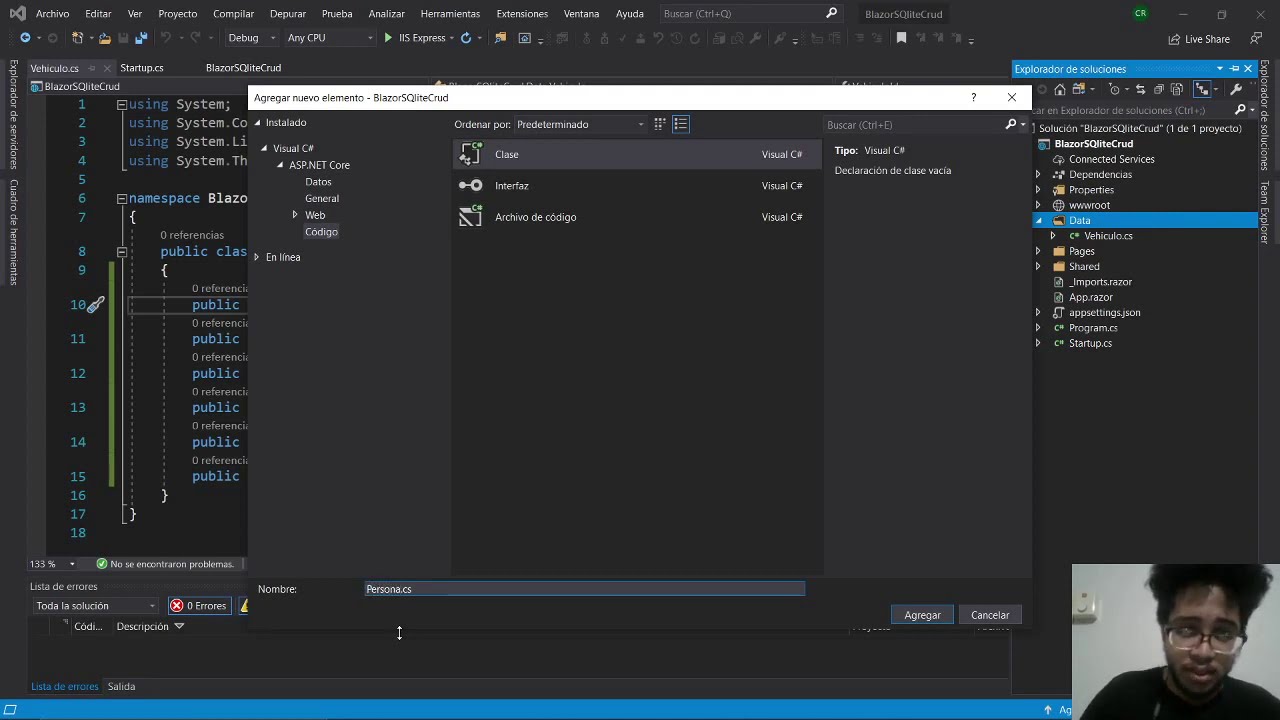Collapse the Data folder in Solution Explorer
This screenshot has width=1280, height=720.
(1037, 220)
